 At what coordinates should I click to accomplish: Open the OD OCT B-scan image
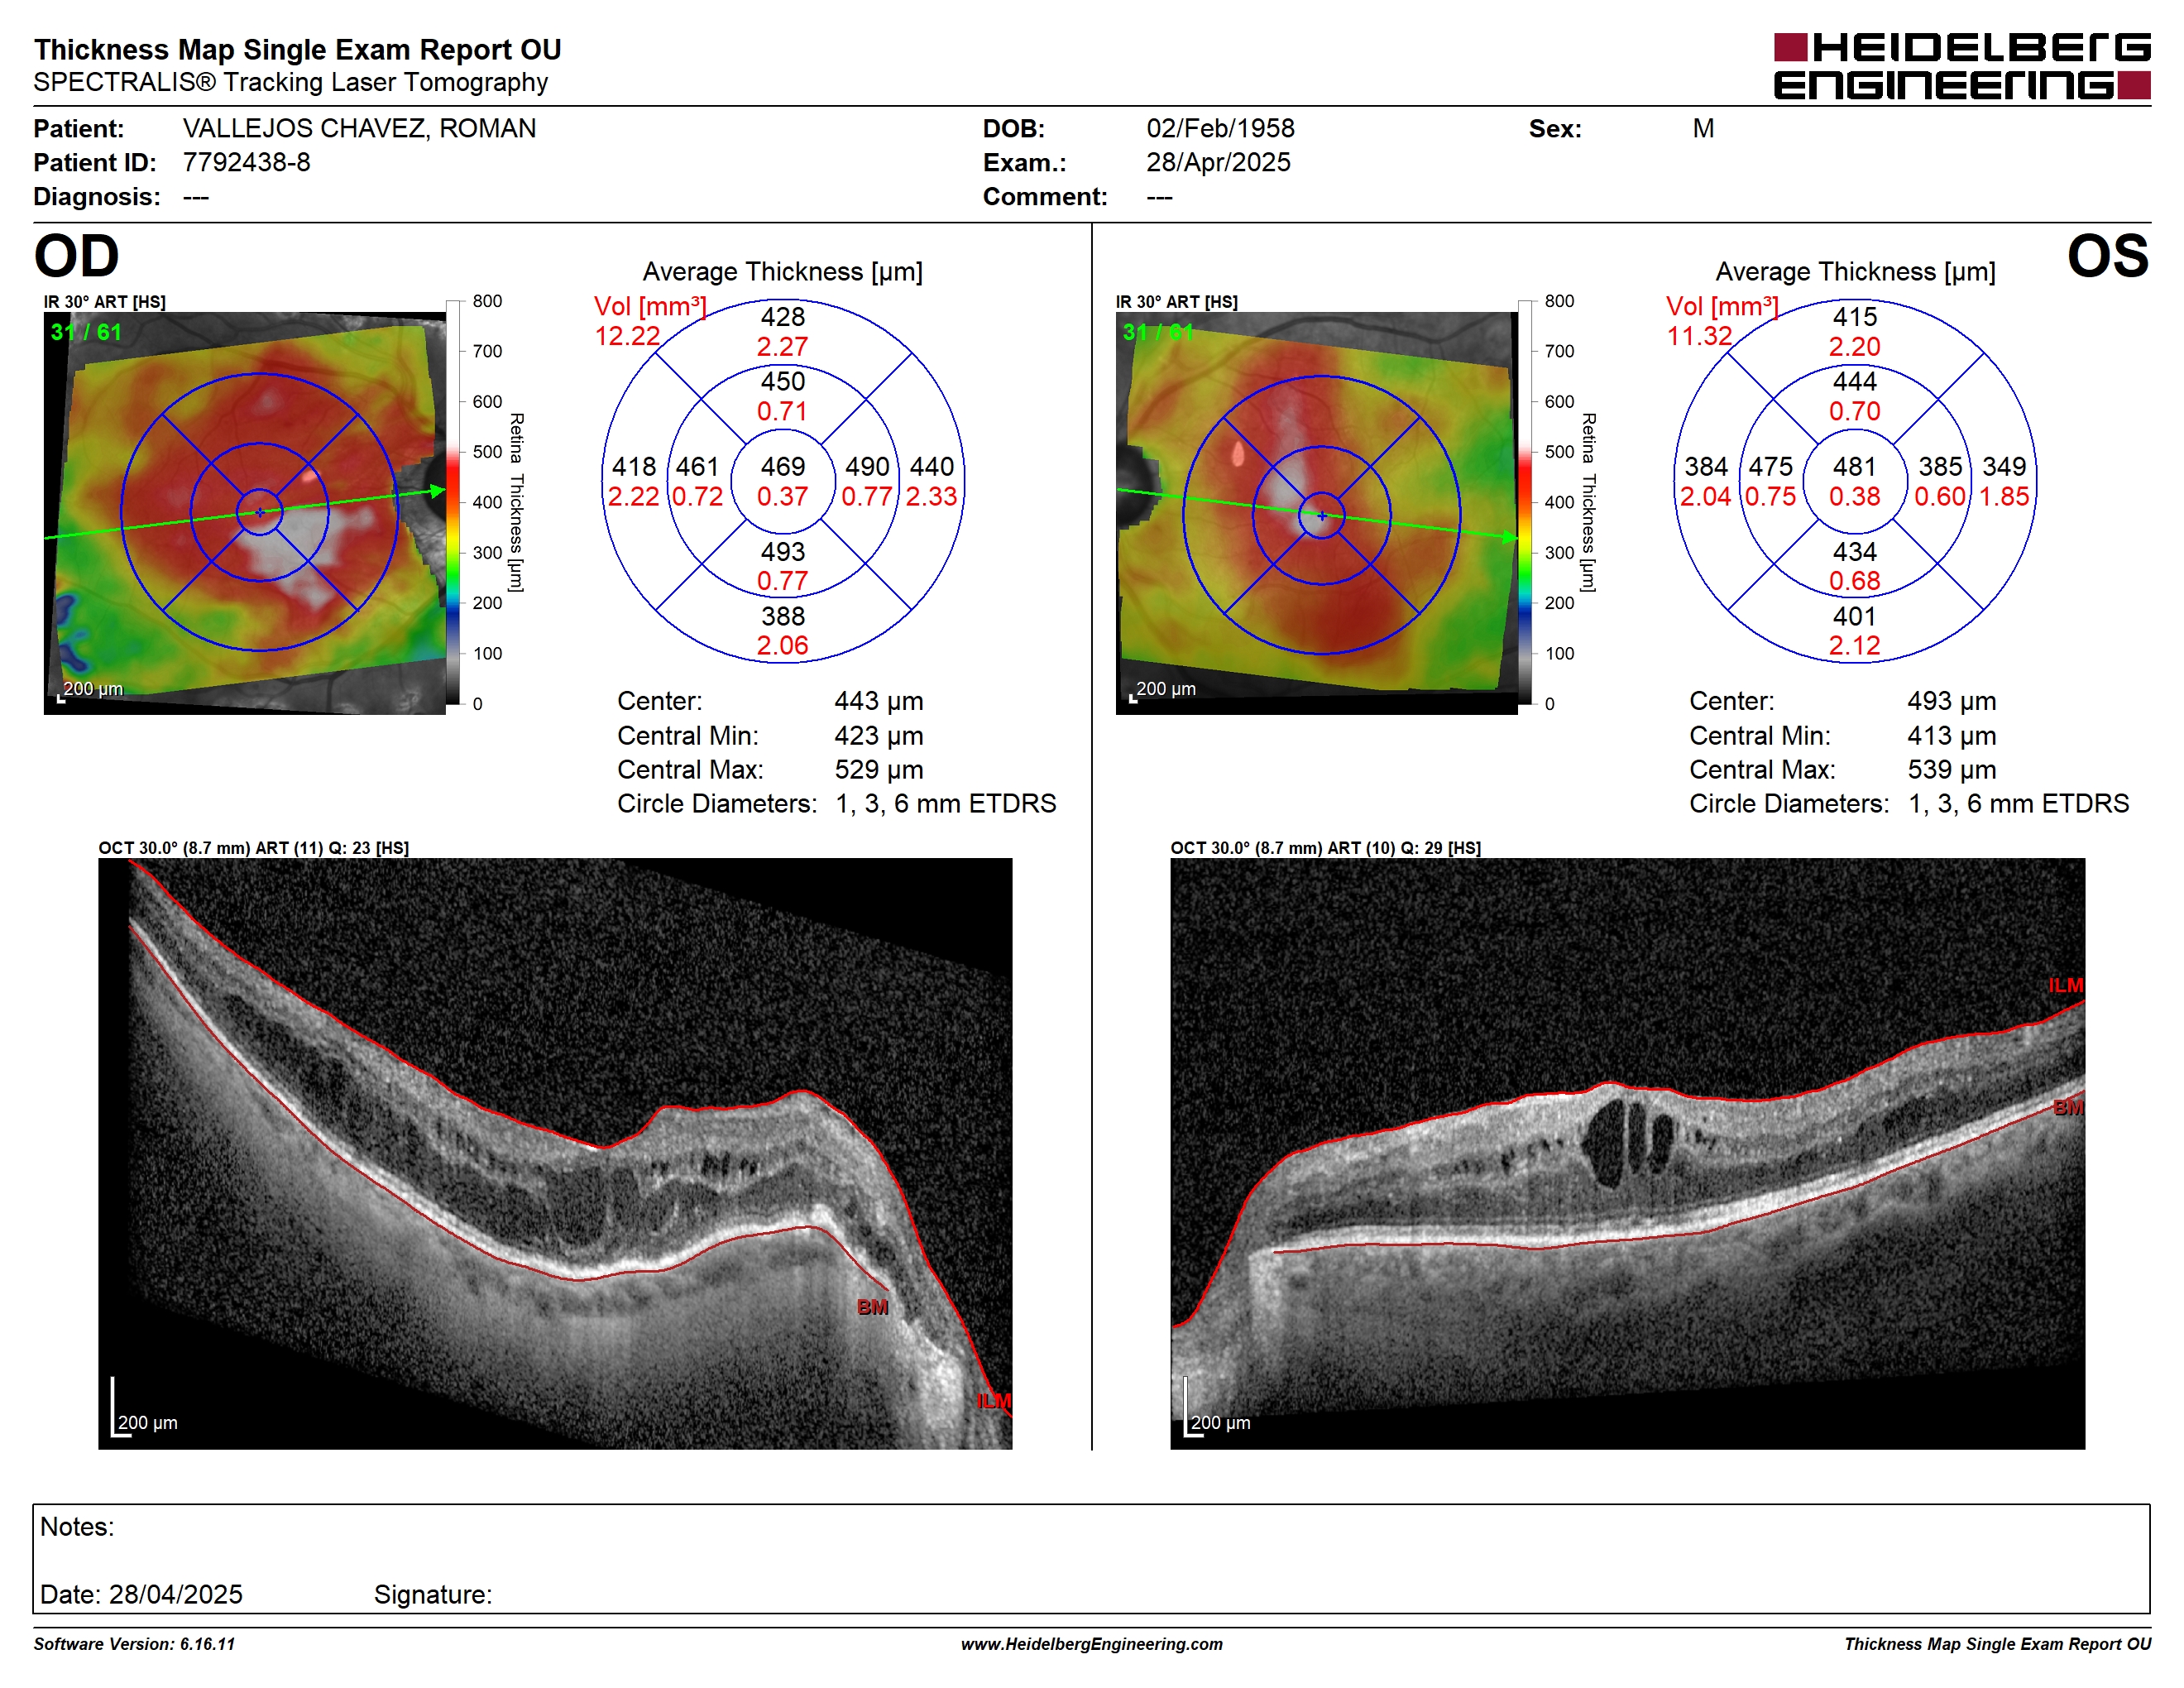pyautogui.click(x=555, y=1154)
